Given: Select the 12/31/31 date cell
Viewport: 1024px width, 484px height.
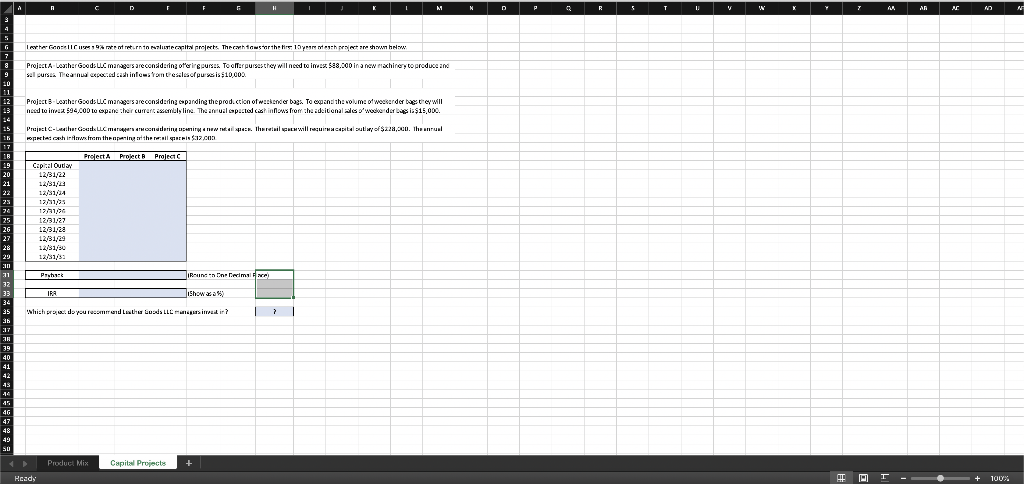Looking at the screenshot, I should click(x=52, y=257).
